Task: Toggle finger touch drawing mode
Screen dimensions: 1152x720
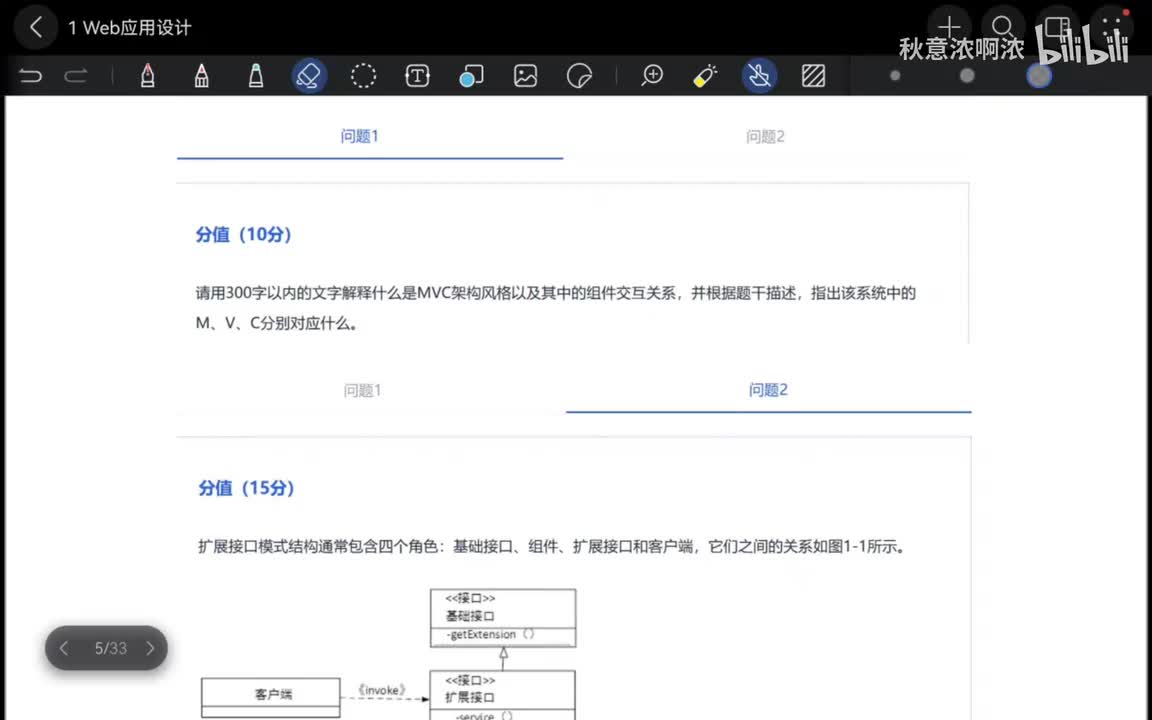Action: 760,76
